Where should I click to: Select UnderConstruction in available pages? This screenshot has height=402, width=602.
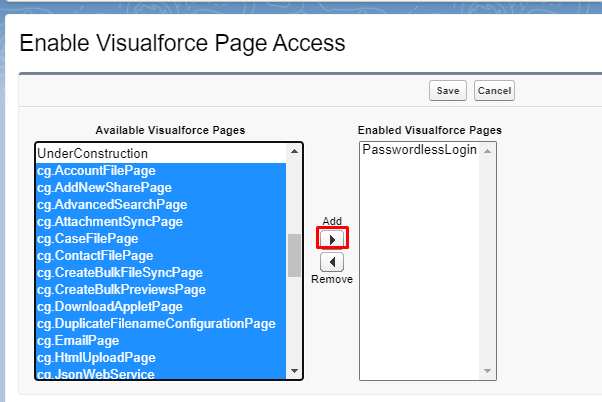click(93, 154)
